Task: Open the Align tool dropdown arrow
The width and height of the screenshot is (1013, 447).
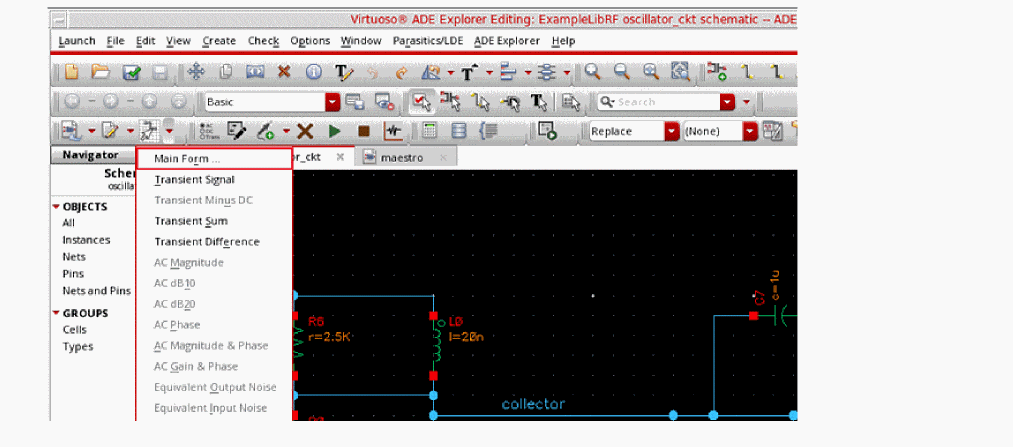Action: (x=528, y=72)
